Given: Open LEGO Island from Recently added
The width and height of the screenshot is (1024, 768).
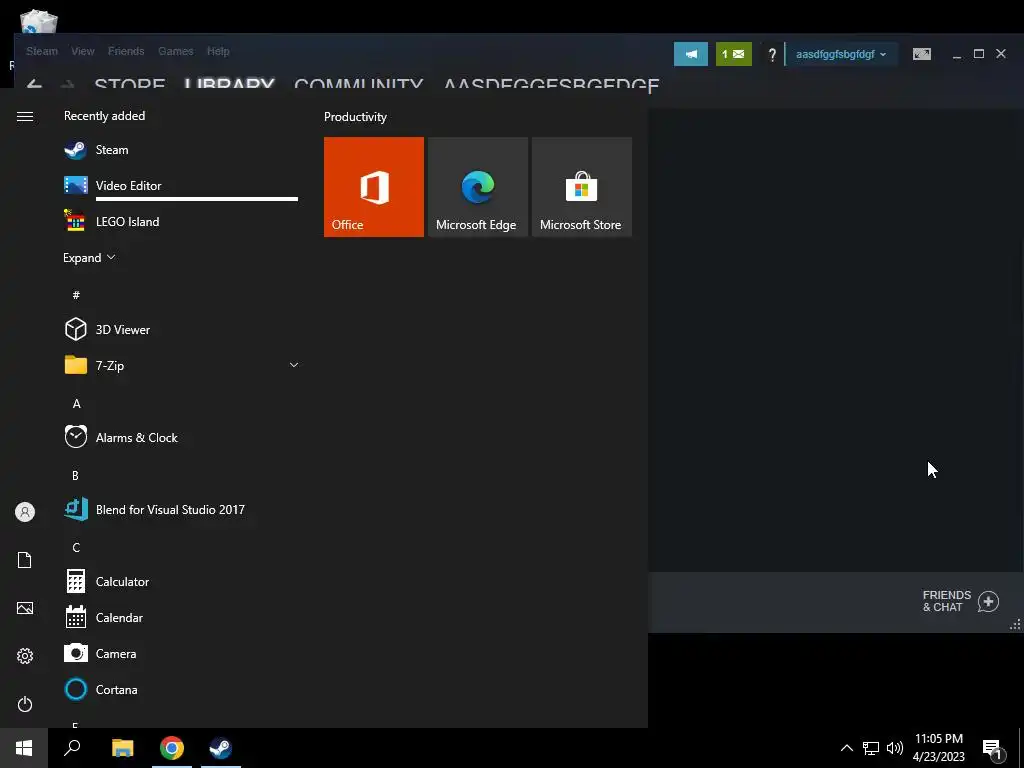Looking at the screenshot, I should [x=180, y=221].
